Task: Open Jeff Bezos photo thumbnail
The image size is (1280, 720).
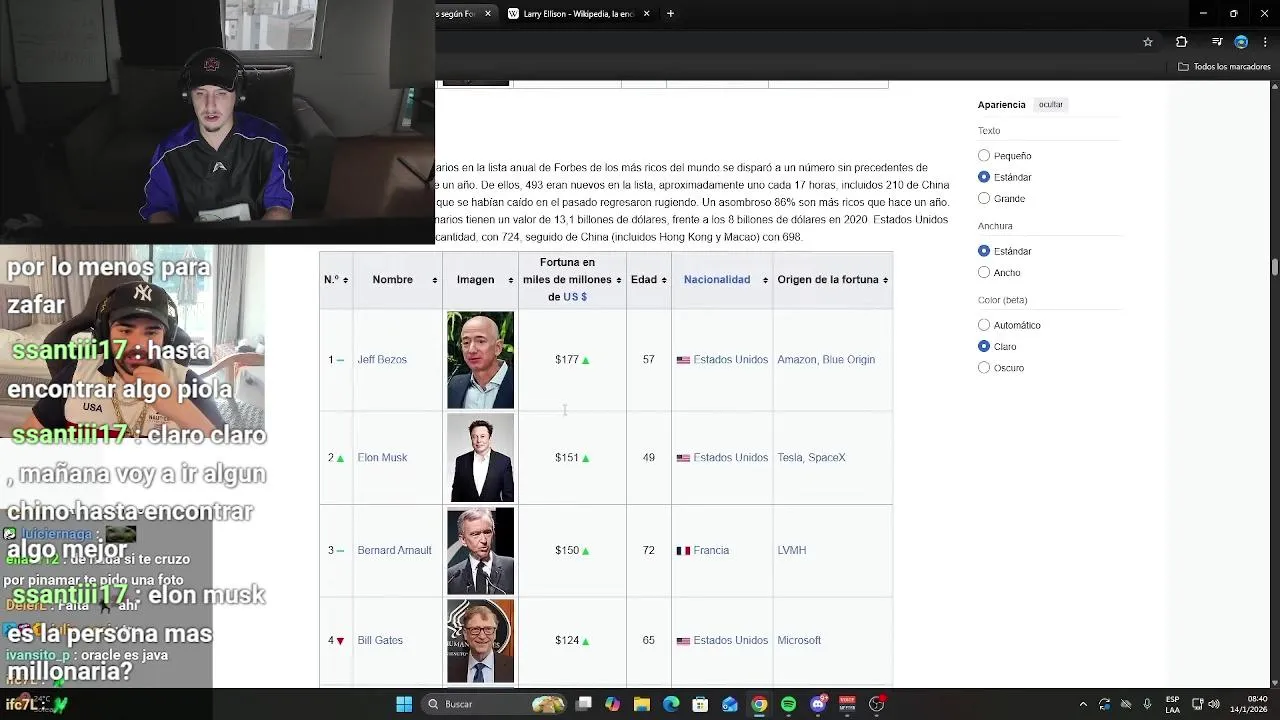Action: [x=480, y=360]
